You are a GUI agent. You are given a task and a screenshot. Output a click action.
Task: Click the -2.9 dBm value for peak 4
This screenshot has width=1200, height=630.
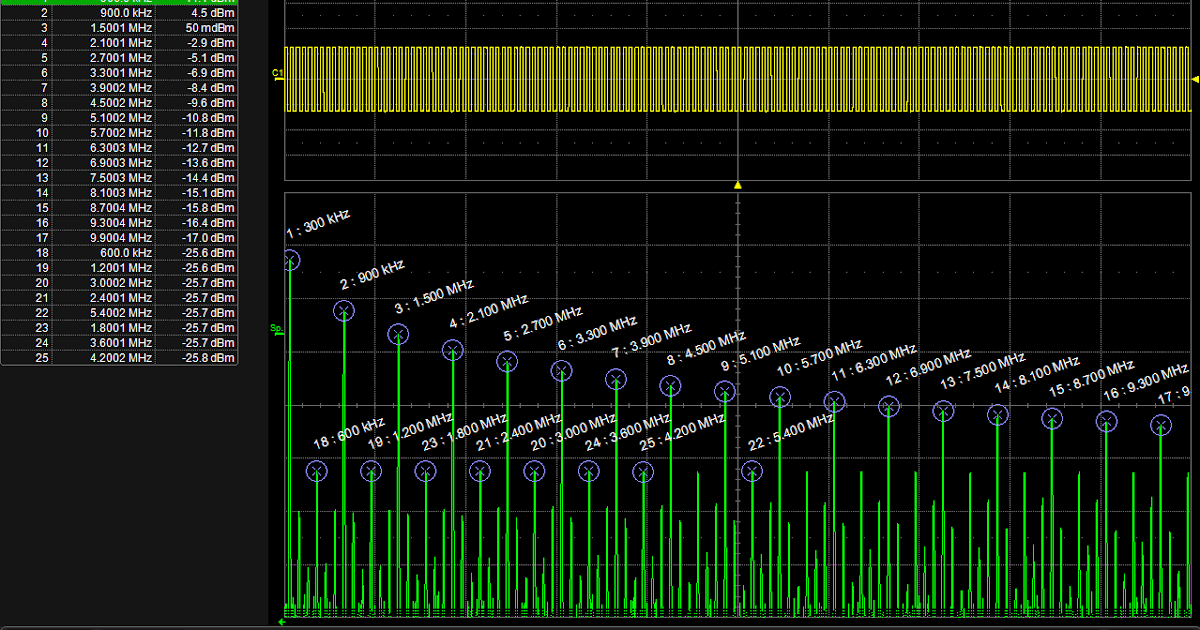(x=212, y=43)
